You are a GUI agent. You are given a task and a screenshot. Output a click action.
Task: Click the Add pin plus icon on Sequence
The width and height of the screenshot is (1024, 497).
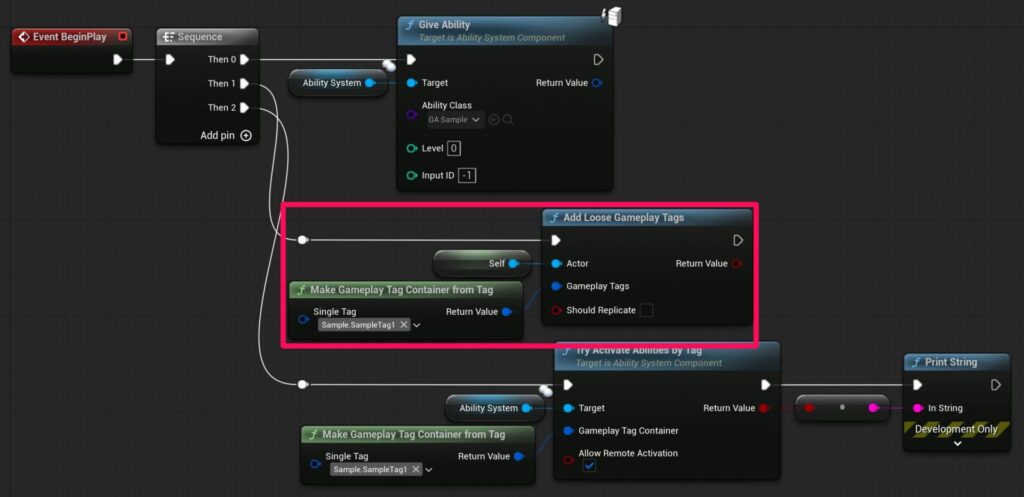click(246, 135)
